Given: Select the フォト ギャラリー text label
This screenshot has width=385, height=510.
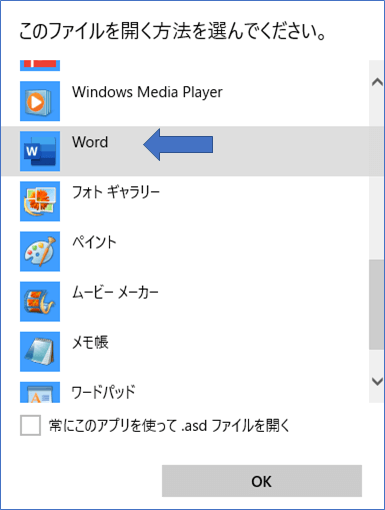Looking at the screenshot, I should pos(116,192).
